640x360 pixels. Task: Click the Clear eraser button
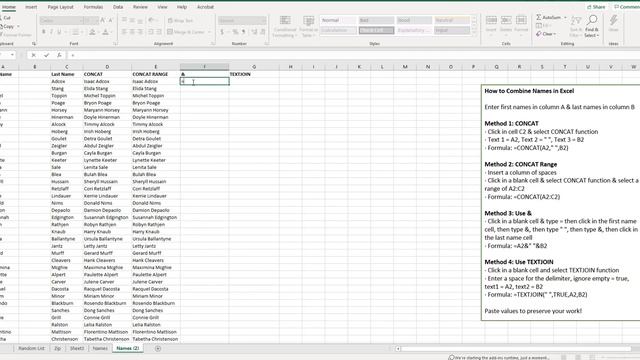click(x=546, y=34)
